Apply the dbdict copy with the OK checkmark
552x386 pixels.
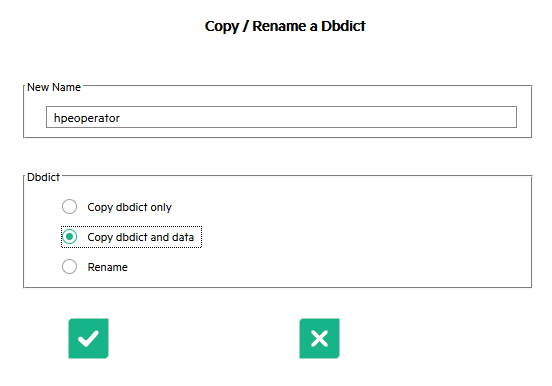click(88, 338)
